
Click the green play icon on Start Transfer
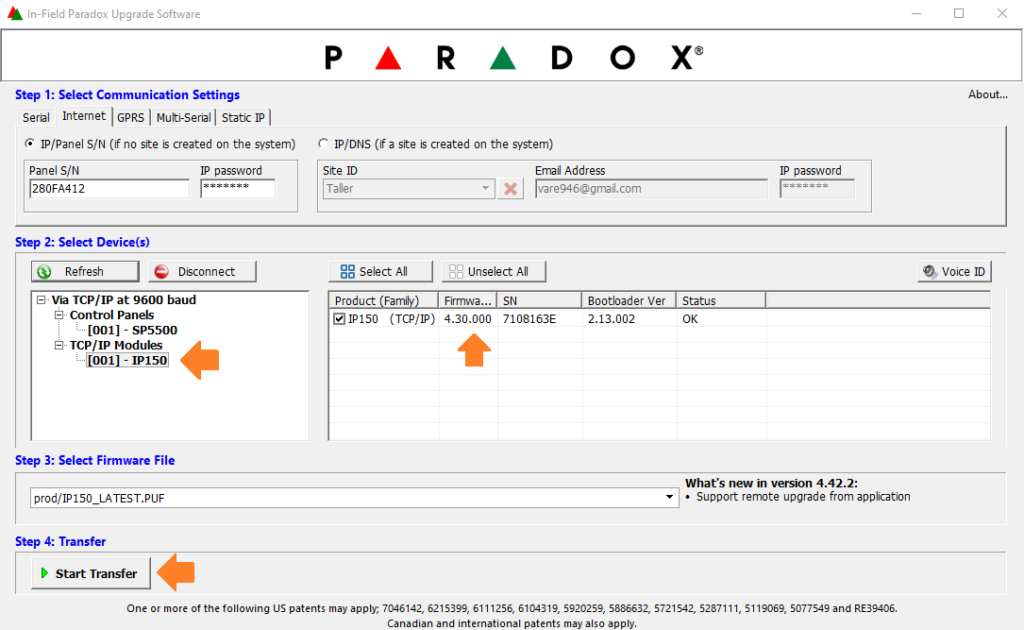tap(44, 573)
